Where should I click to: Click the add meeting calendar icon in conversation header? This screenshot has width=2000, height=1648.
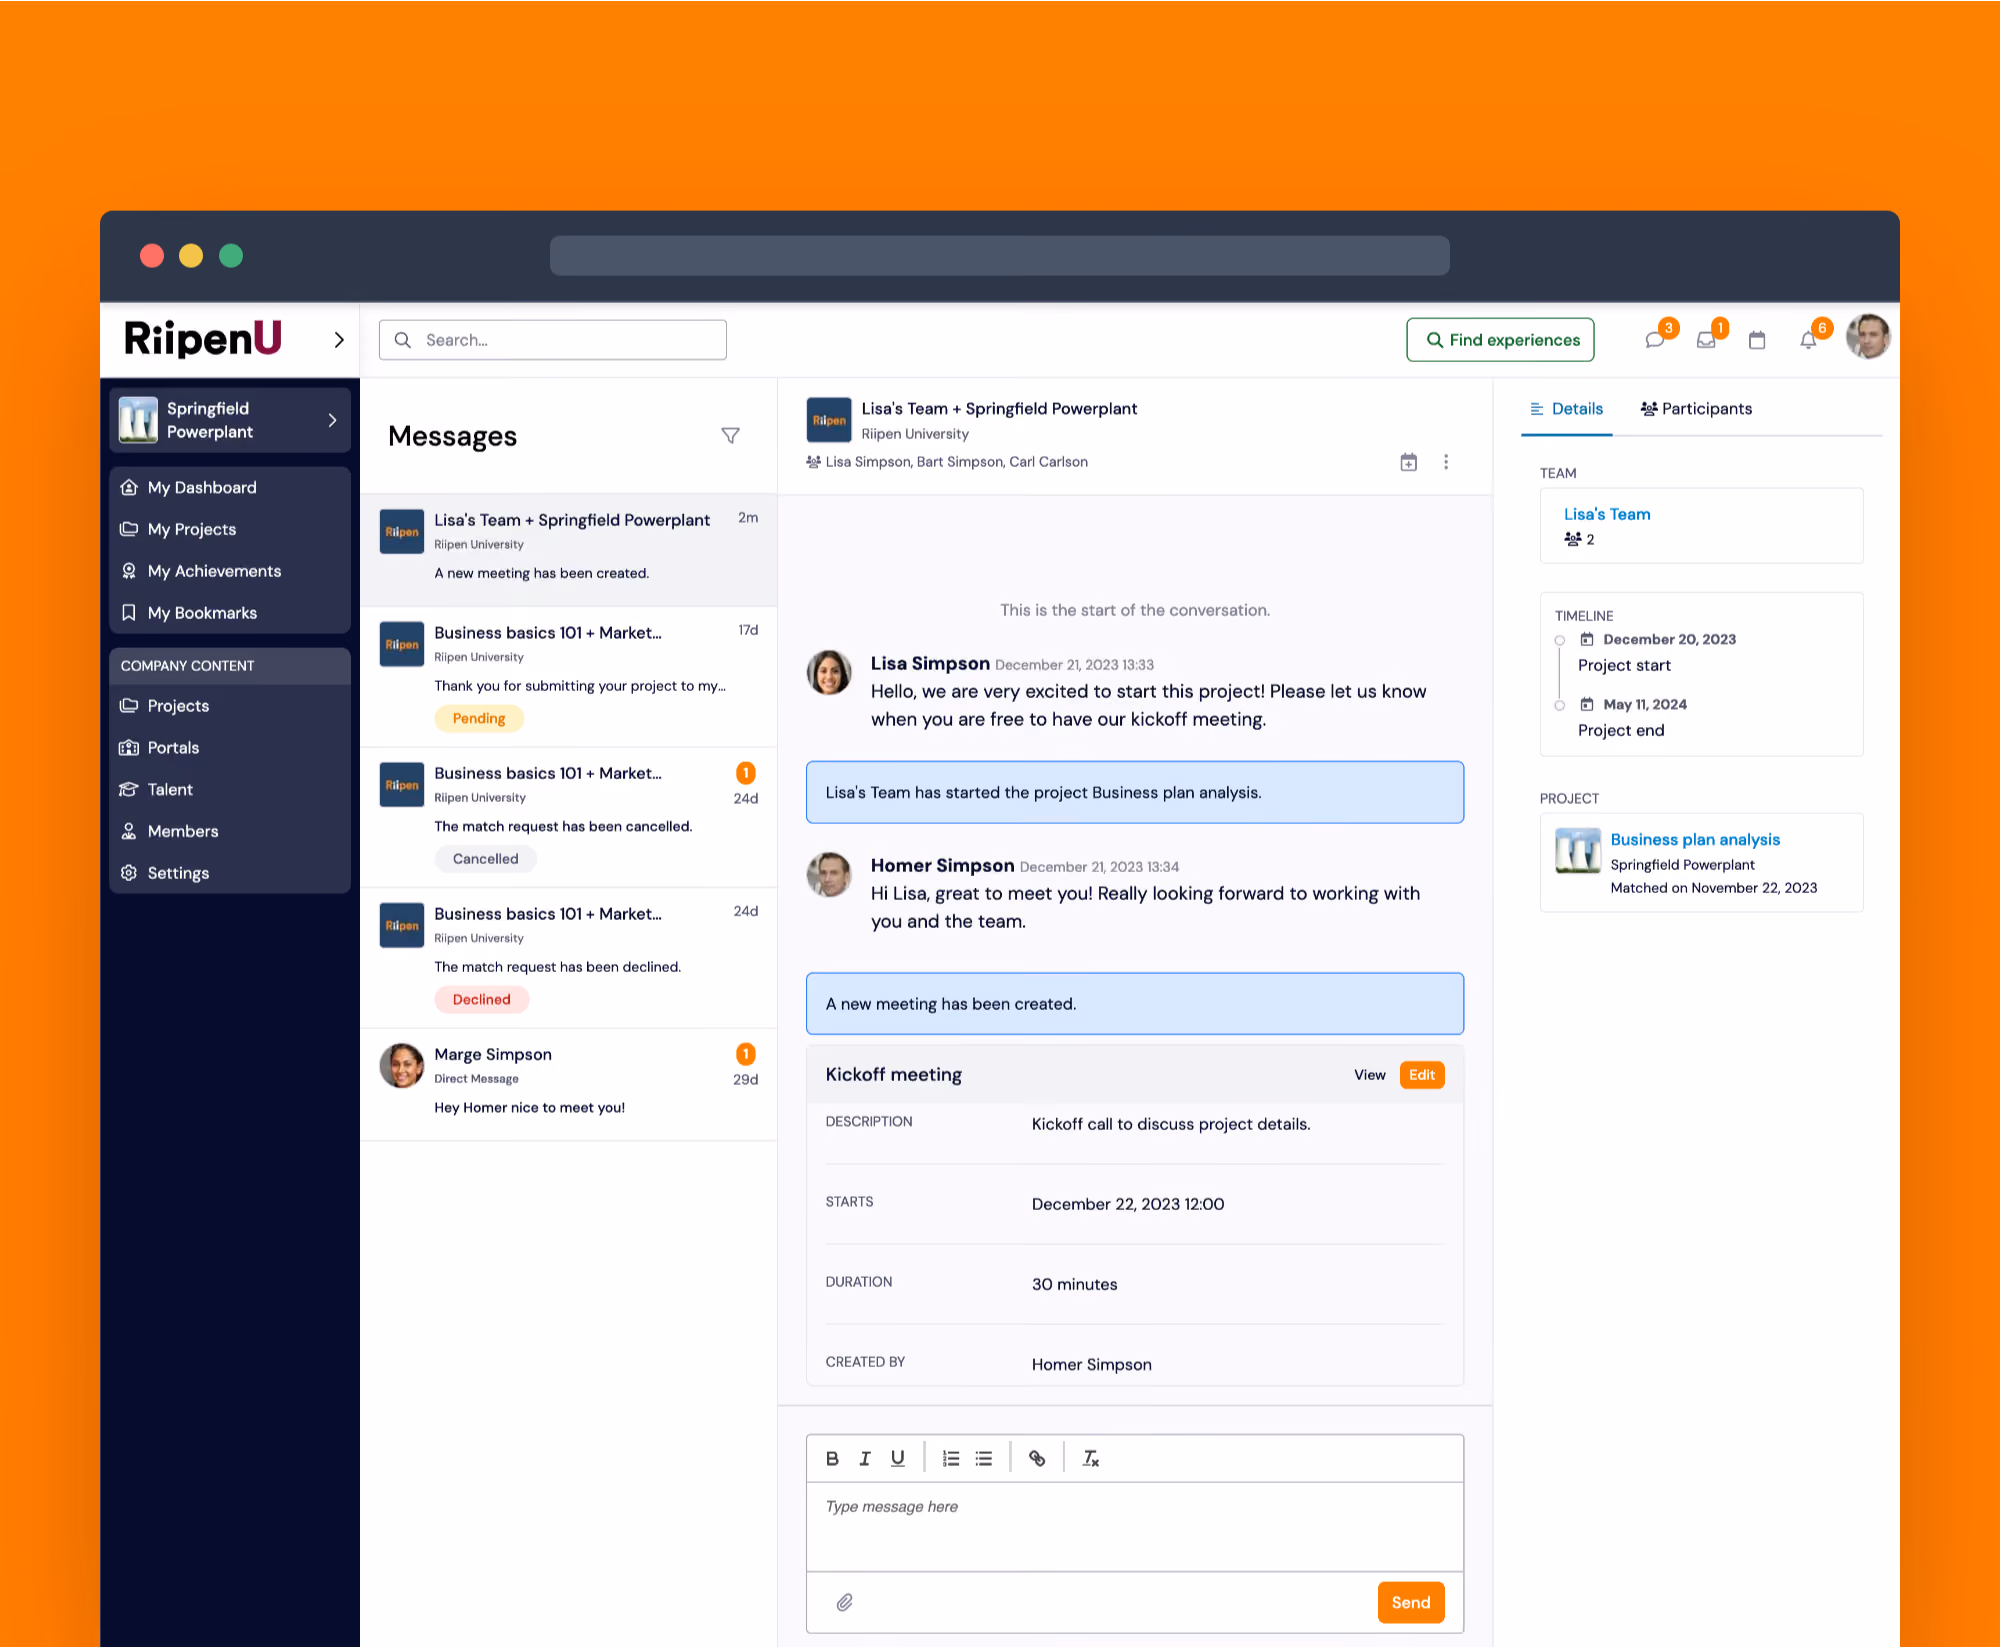pos(1408,462)
